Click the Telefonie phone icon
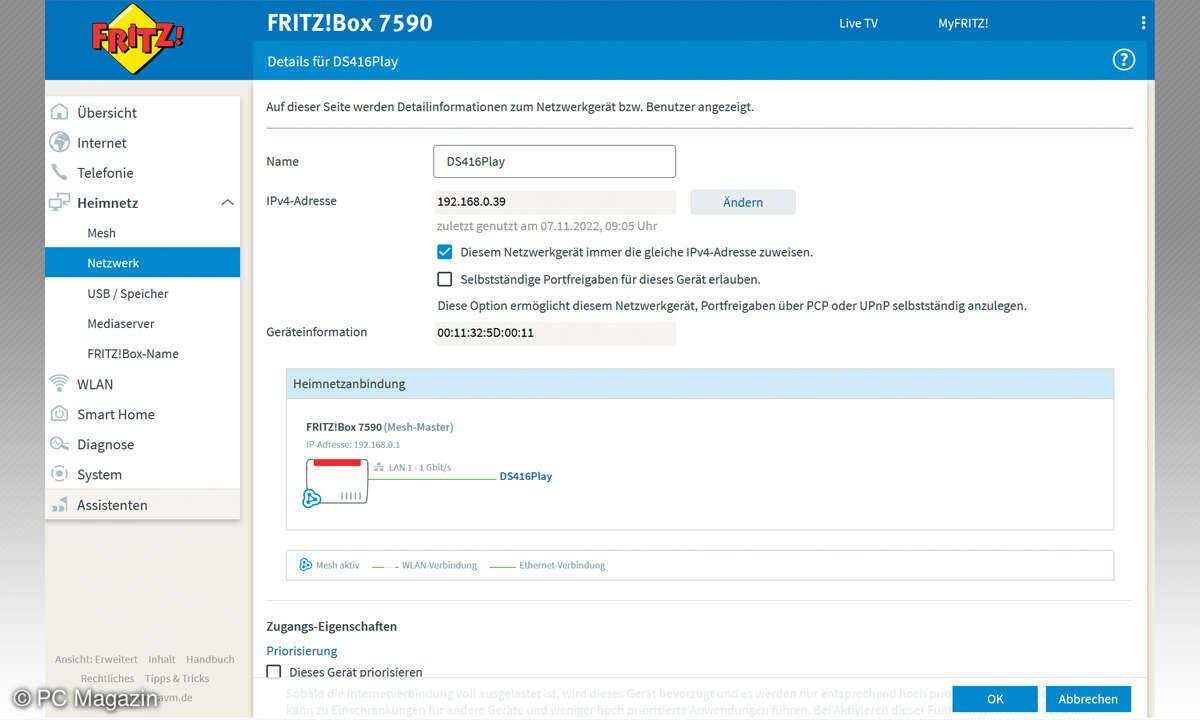 [60, 172]
